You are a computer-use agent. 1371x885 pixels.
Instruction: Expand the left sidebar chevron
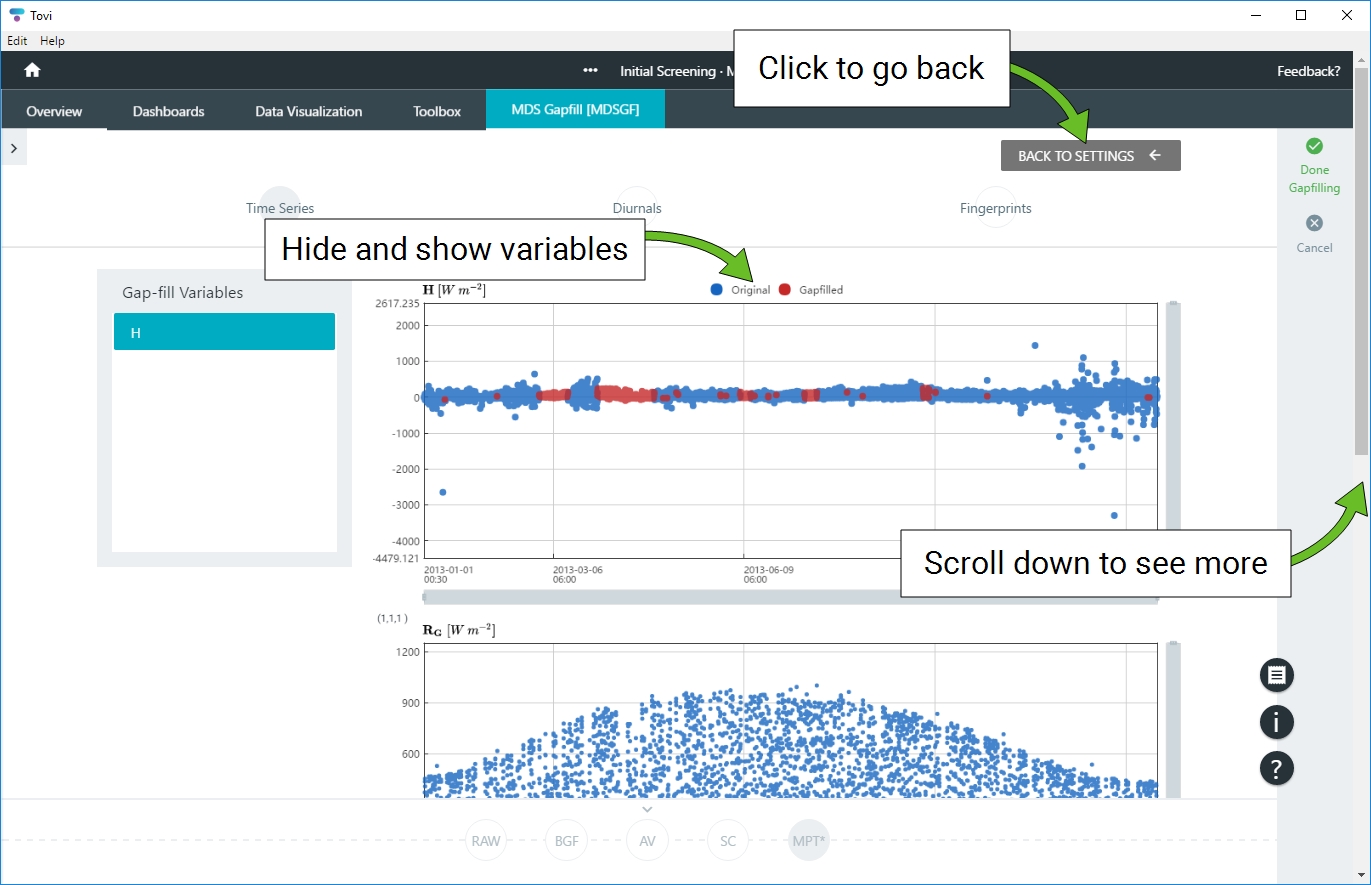13,148
